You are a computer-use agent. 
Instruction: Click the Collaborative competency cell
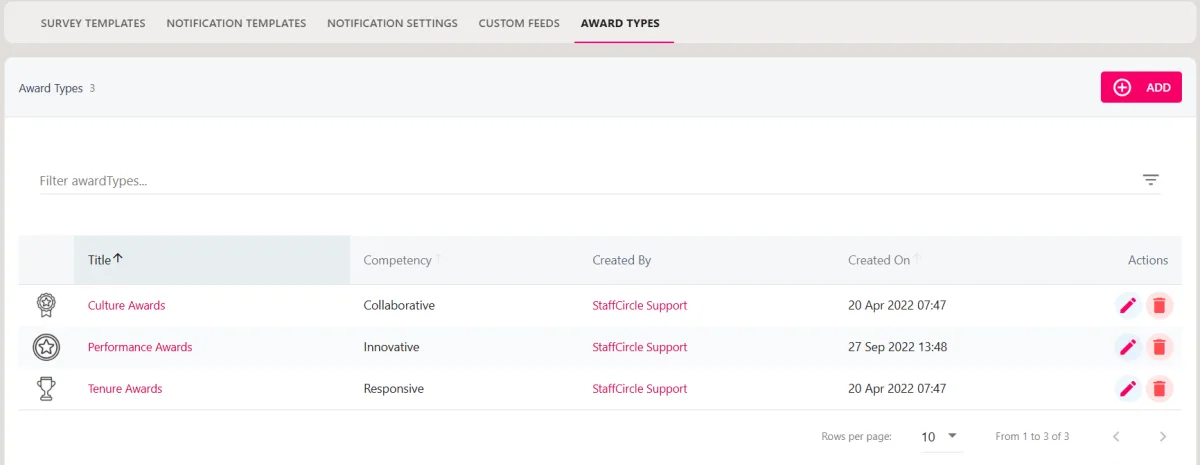pyautogui.click(x=399, y=305)
